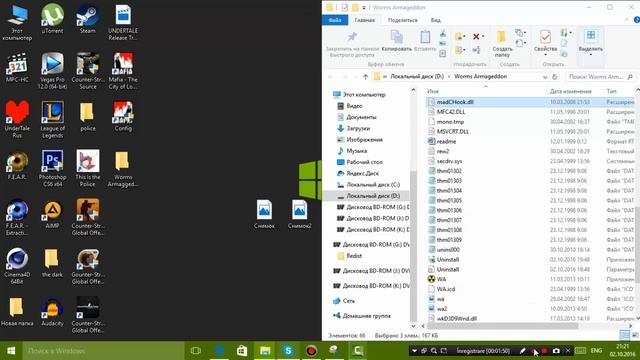Click Windows Store taskbar icon
Image resolution: width=640 pixels, height=360 pixels.
pos(242,351)
